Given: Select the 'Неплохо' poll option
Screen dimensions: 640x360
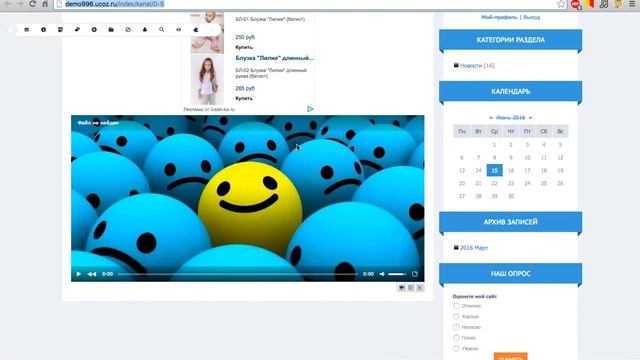Looking at the screenshot, I should pyautogui.click(x=456, y=327).
